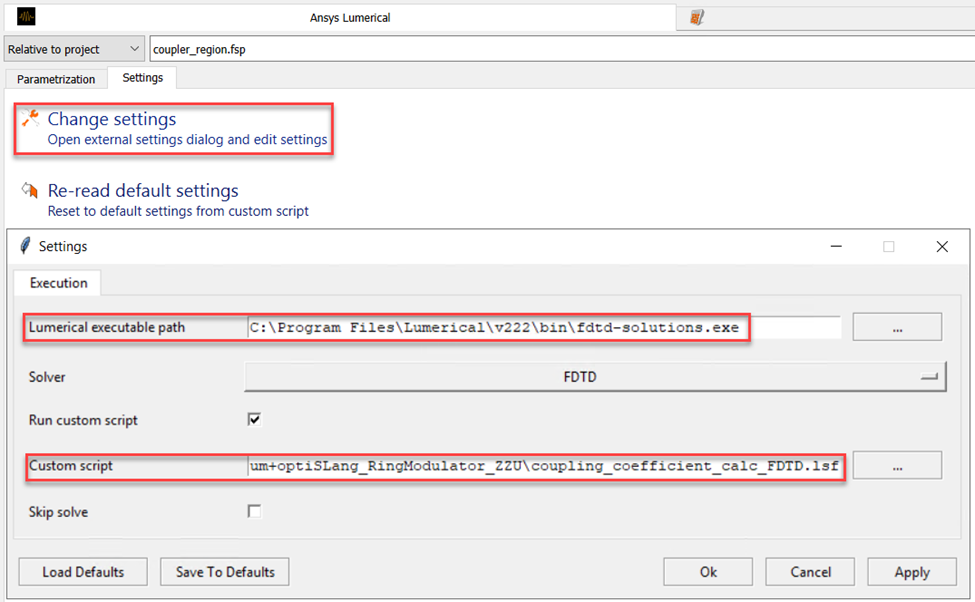The height and width of the screenshot is (602, 975).
Task: Click the Apply button
Action: (x=912, y=572)
